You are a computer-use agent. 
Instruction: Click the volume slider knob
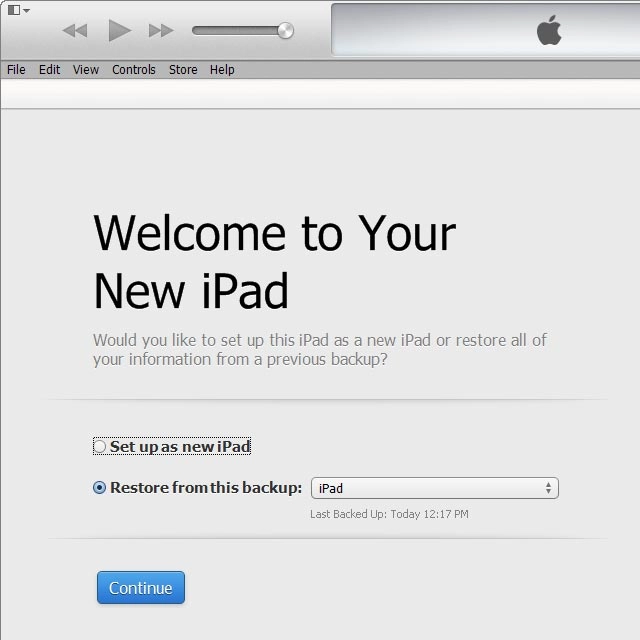[x=285, y=30]
